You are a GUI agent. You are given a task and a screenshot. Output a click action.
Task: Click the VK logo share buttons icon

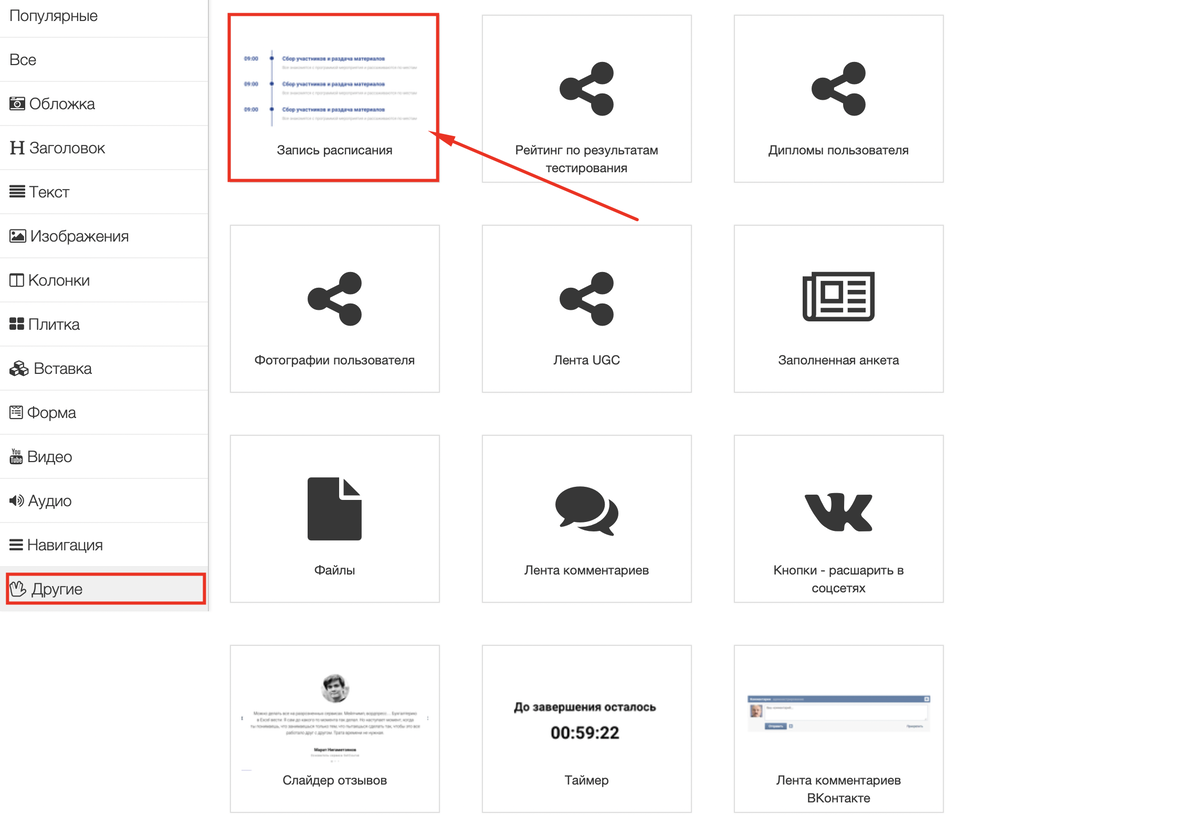pos(838,511)
